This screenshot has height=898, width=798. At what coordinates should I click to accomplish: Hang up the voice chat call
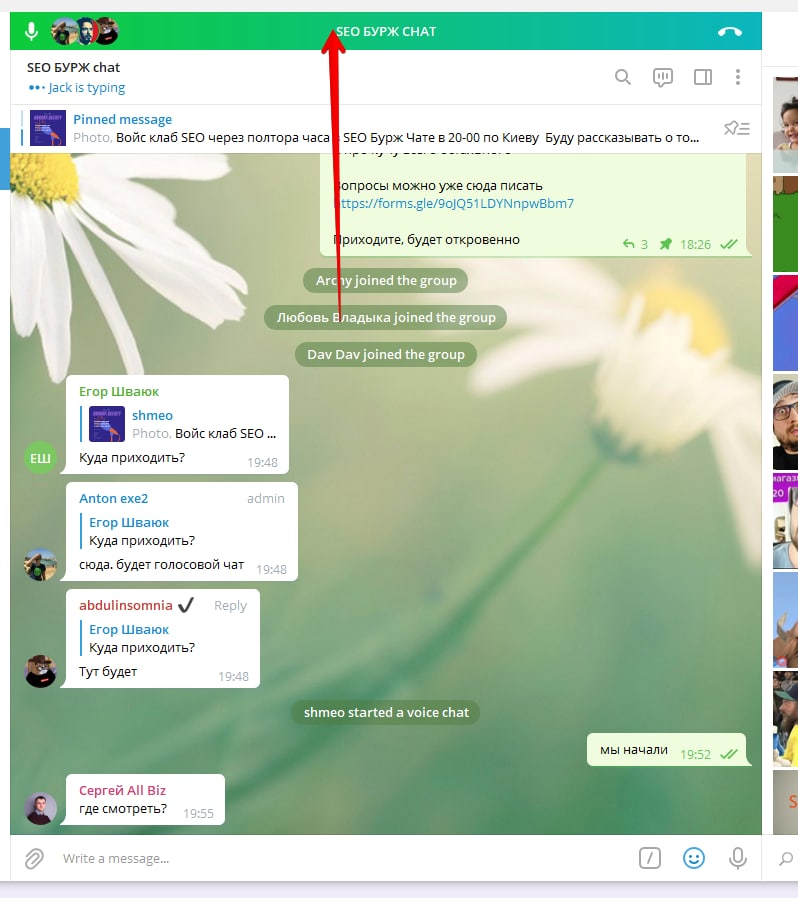point(729,31)
